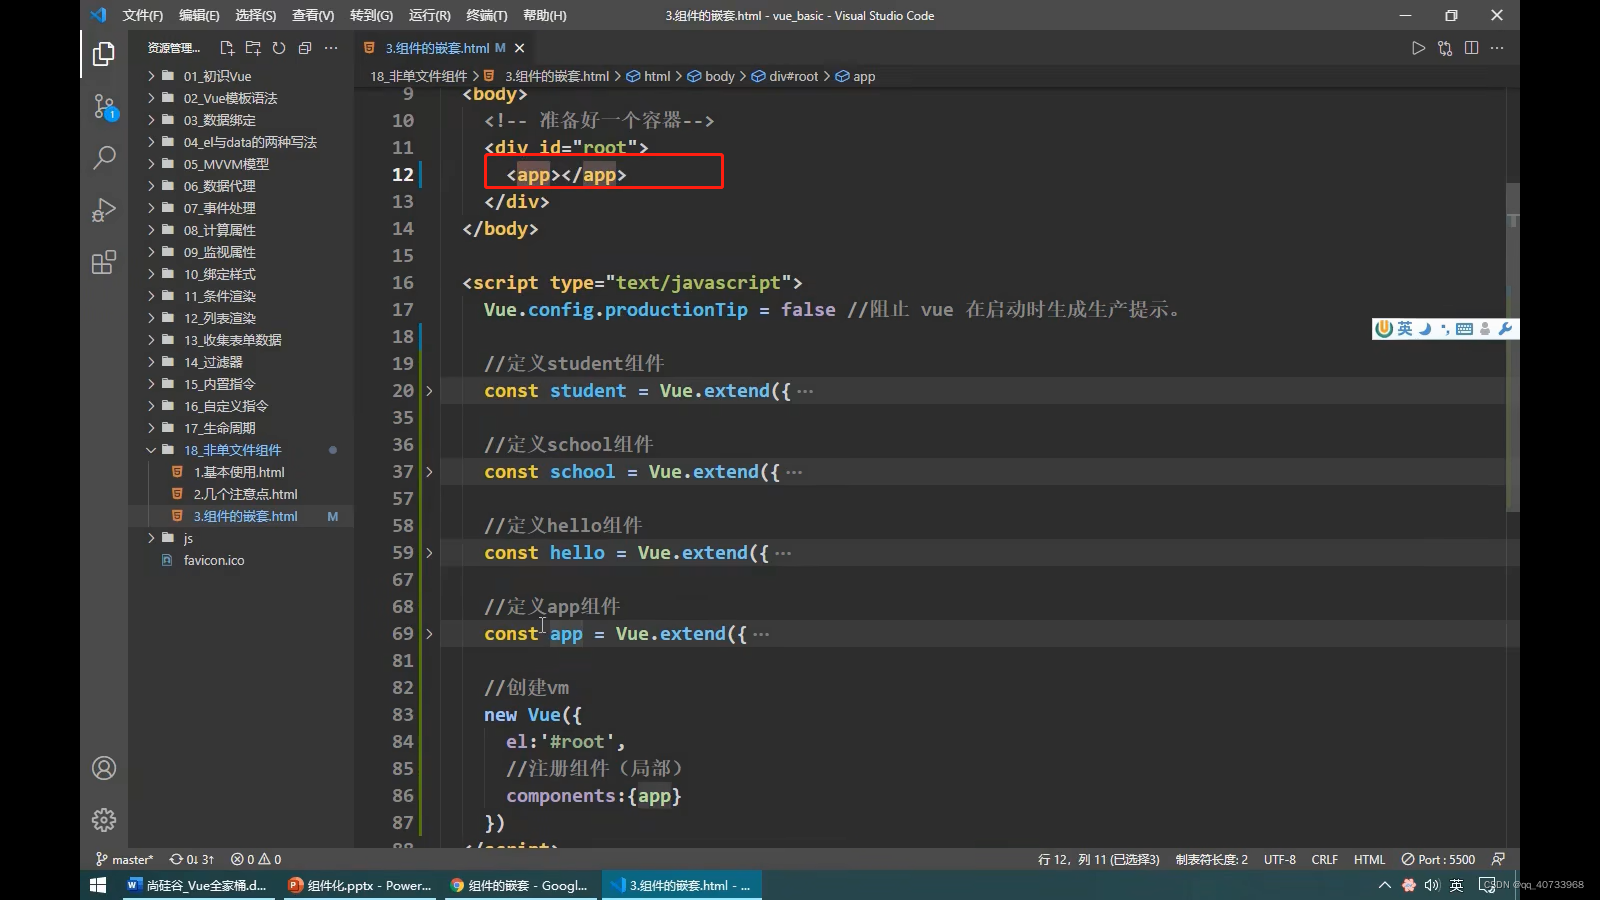
Task: Open the Source Control view
Action: click(104, 106)
